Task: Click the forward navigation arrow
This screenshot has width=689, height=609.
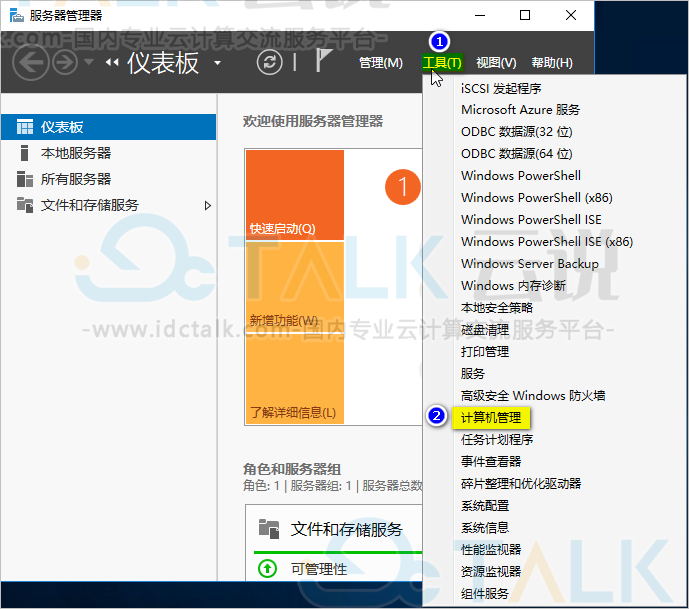Action: click(65, 62)
